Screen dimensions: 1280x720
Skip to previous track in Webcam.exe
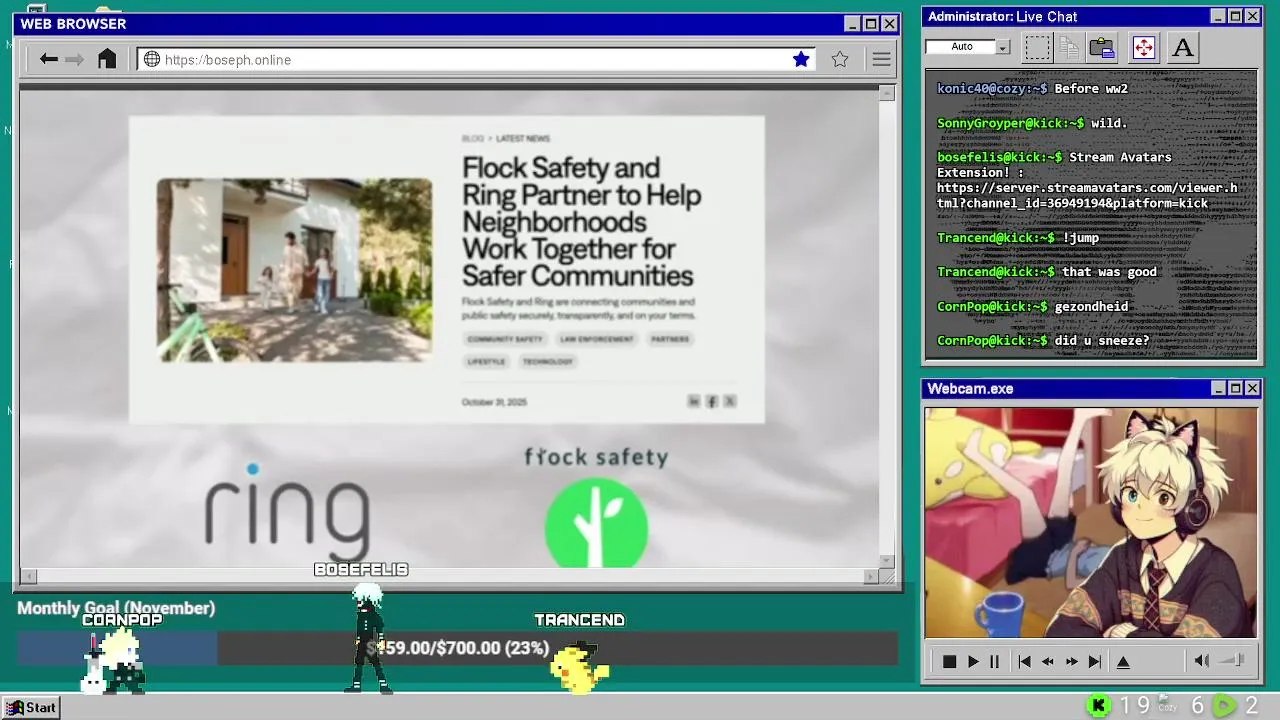click(x=1024, y=661)
